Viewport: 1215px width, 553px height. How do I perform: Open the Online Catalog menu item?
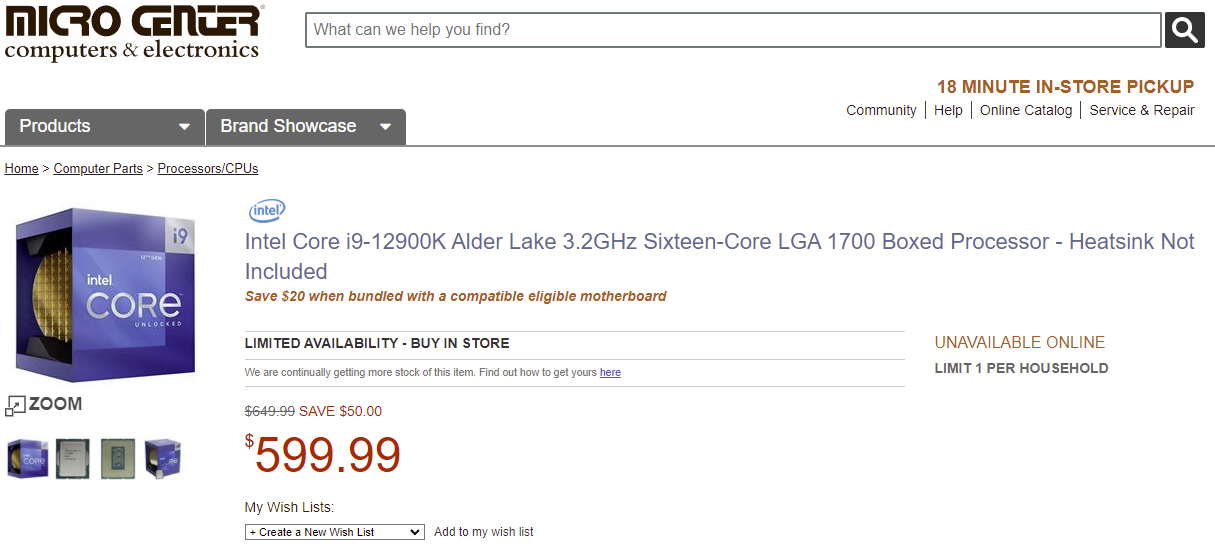click(x=1025, y=110)
